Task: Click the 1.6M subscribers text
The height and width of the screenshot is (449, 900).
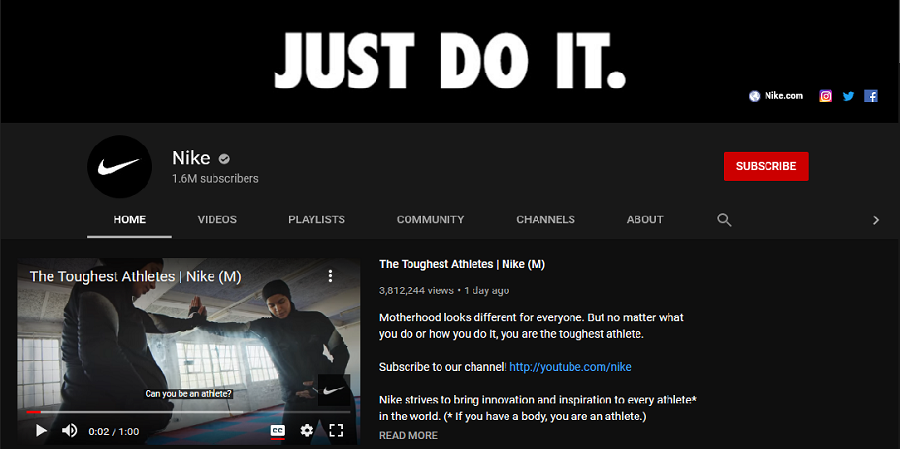Action: (215, 179)
